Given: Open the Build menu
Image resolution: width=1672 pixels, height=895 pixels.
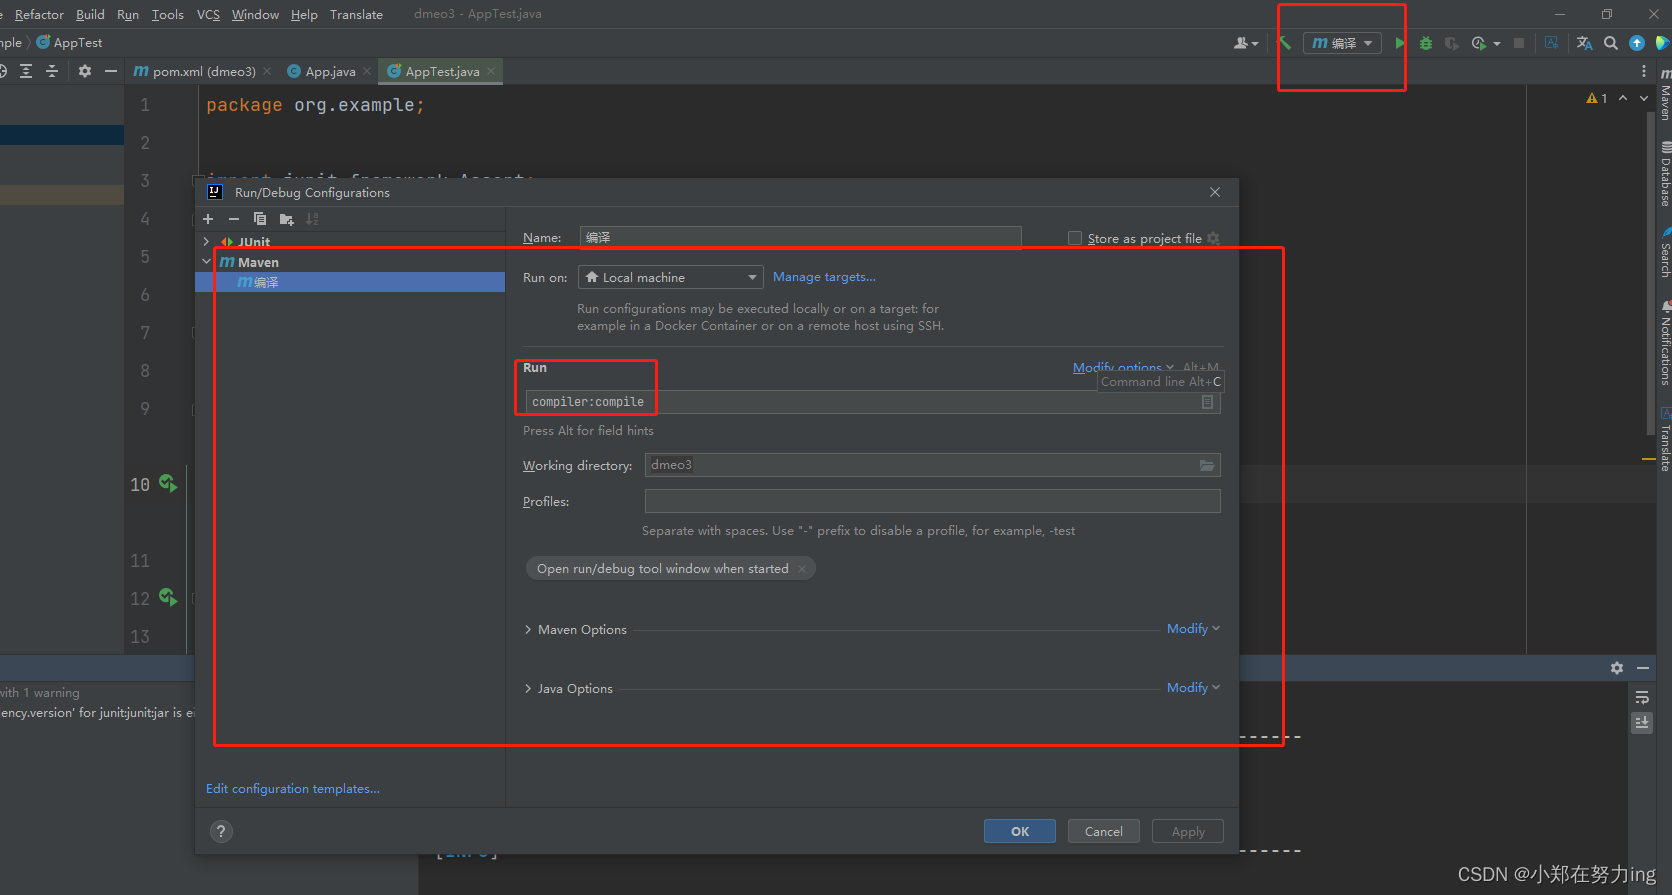Looking at the screenshot, I should tap(90, 14).
